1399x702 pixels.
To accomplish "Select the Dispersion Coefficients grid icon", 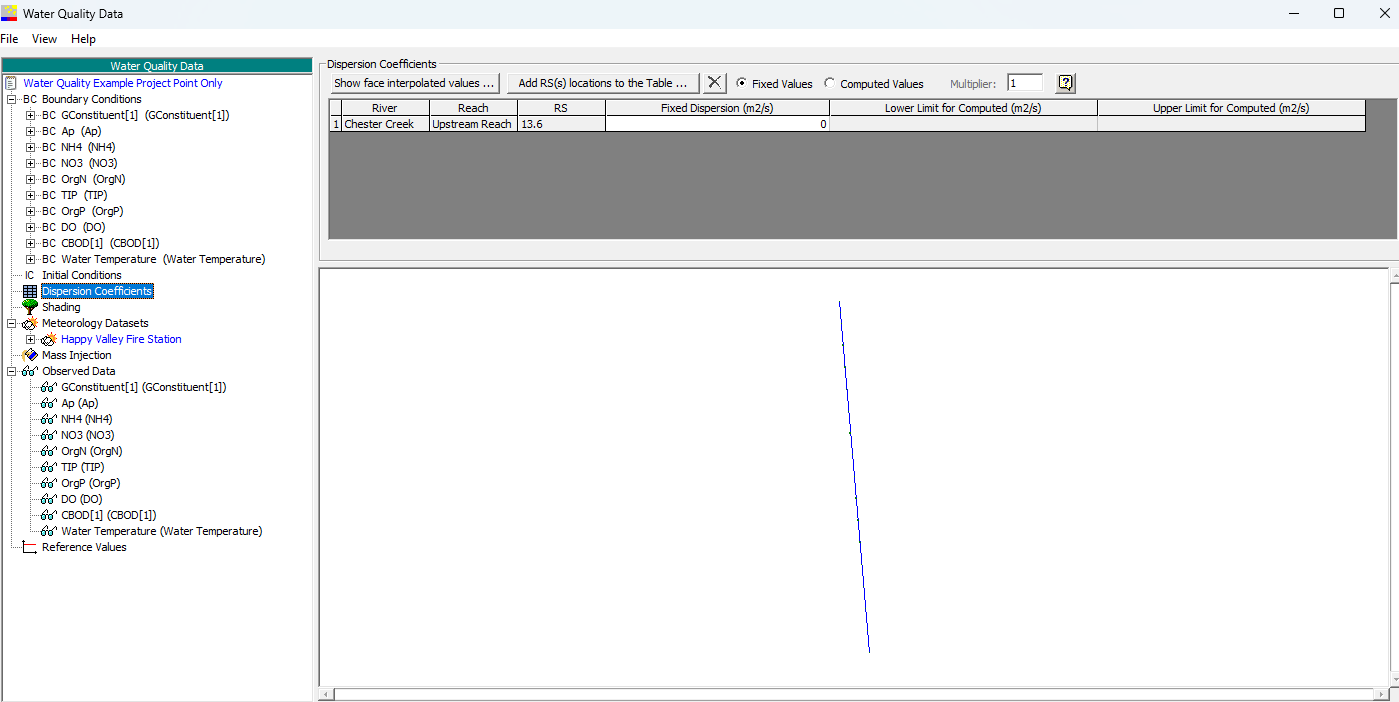I will point(30,291).
